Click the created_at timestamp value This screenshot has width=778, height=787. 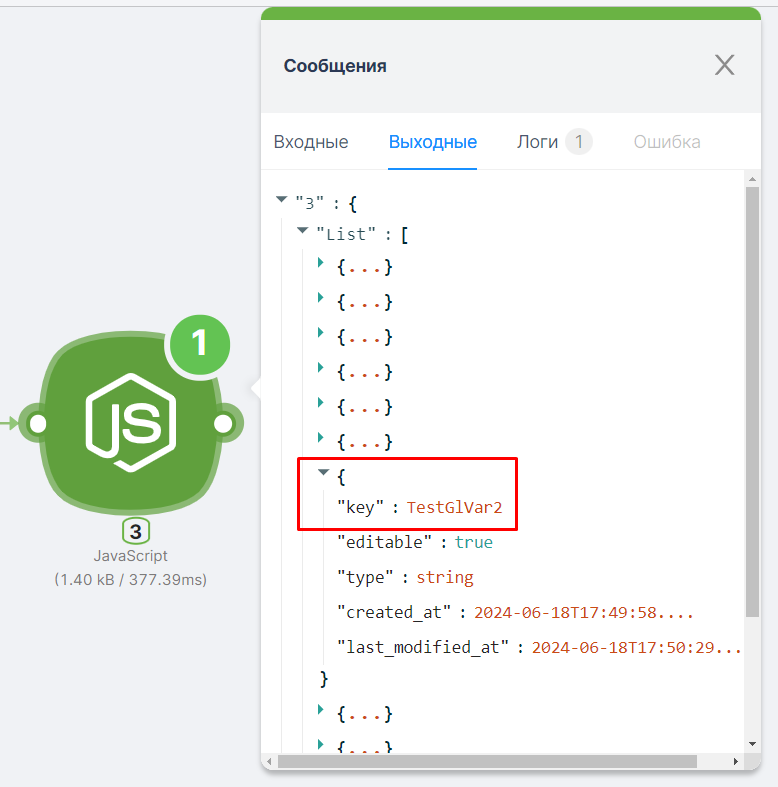pyautogui.click(x=583, y=613)
